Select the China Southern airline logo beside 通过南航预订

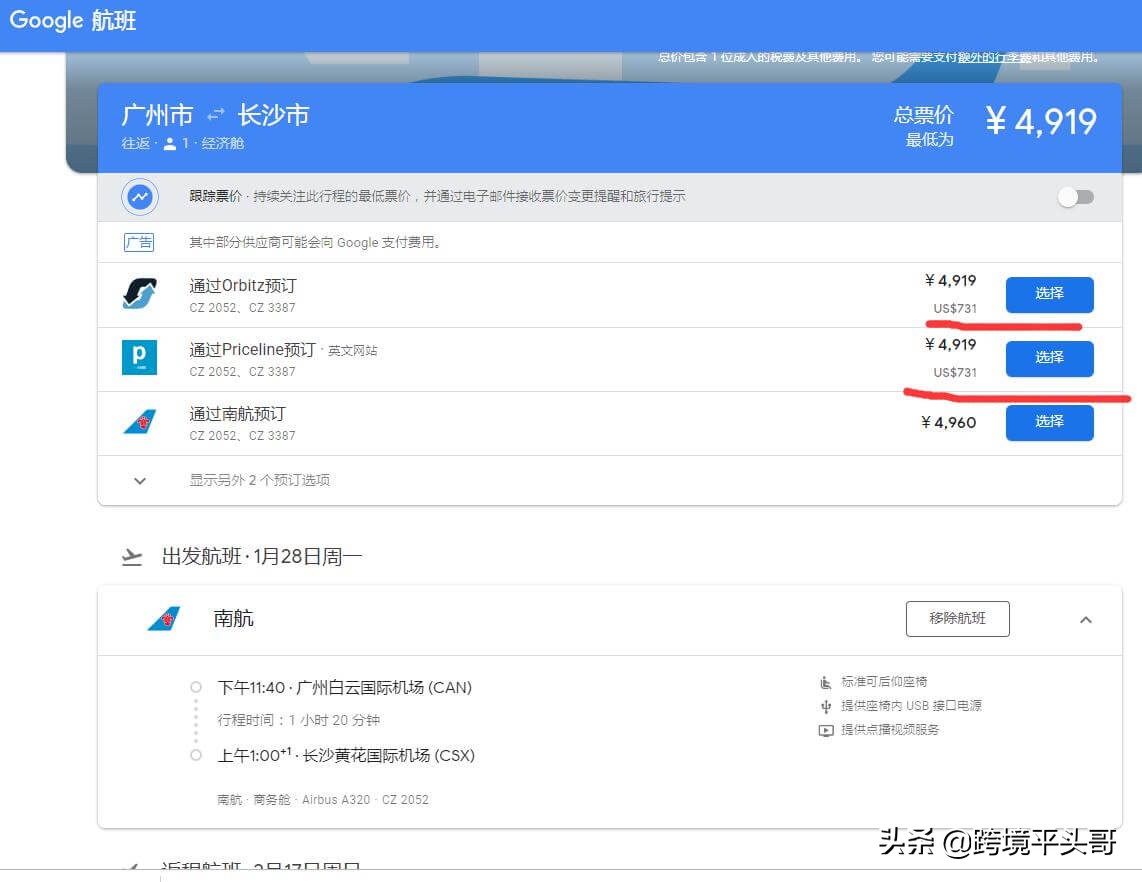pyautogui.click(x=138, y=422)
